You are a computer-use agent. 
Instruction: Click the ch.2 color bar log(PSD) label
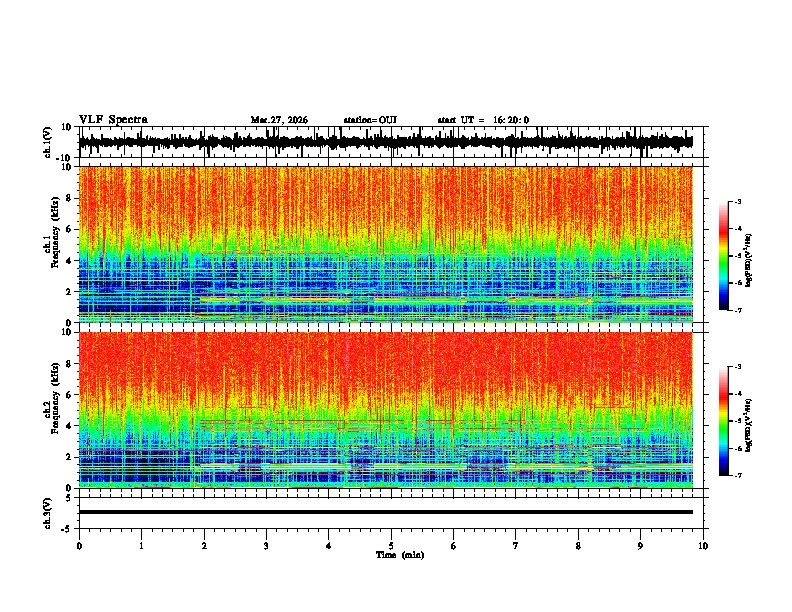coord(748,425)
